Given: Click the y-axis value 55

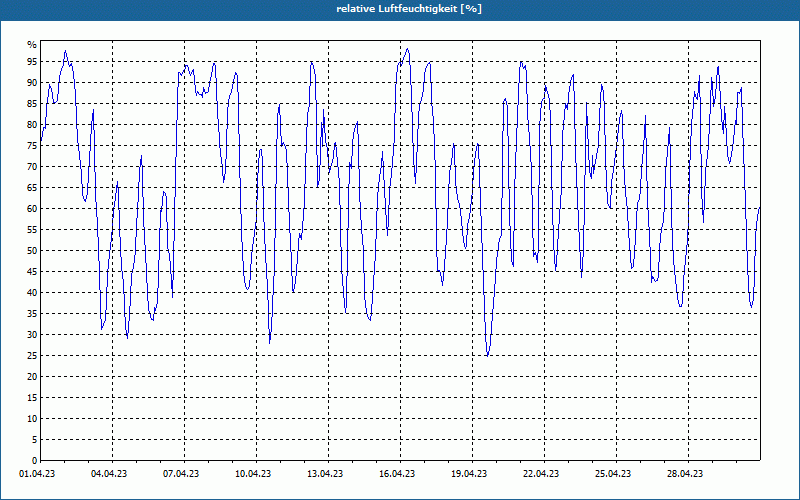Looking at the screenshot, I should coord(32,230).
